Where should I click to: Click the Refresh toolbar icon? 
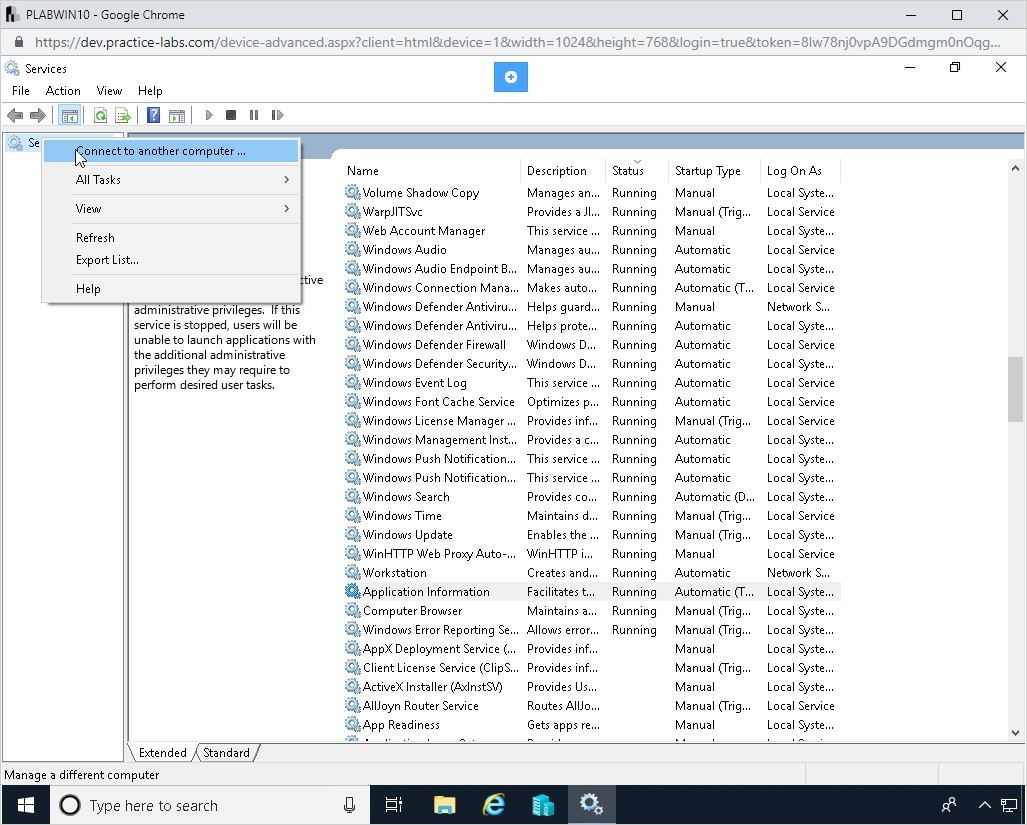[x=100, y=115]
